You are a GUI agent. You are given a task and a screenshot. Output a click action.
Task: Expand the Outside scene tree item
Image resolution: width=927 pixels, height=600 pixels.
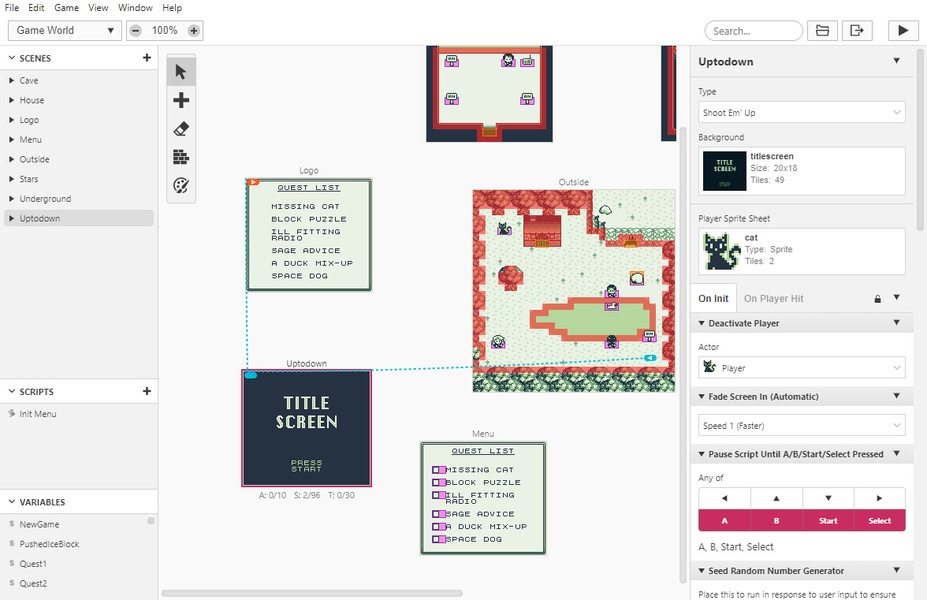pyautogui.click(x=12, y=160)
